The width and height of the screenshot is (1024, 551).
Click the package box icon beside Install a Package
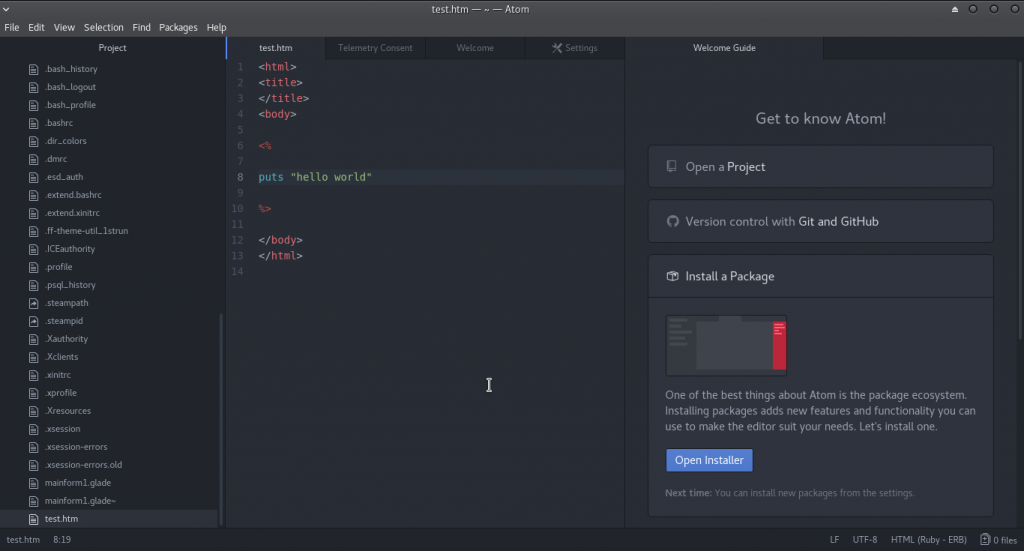673,276
